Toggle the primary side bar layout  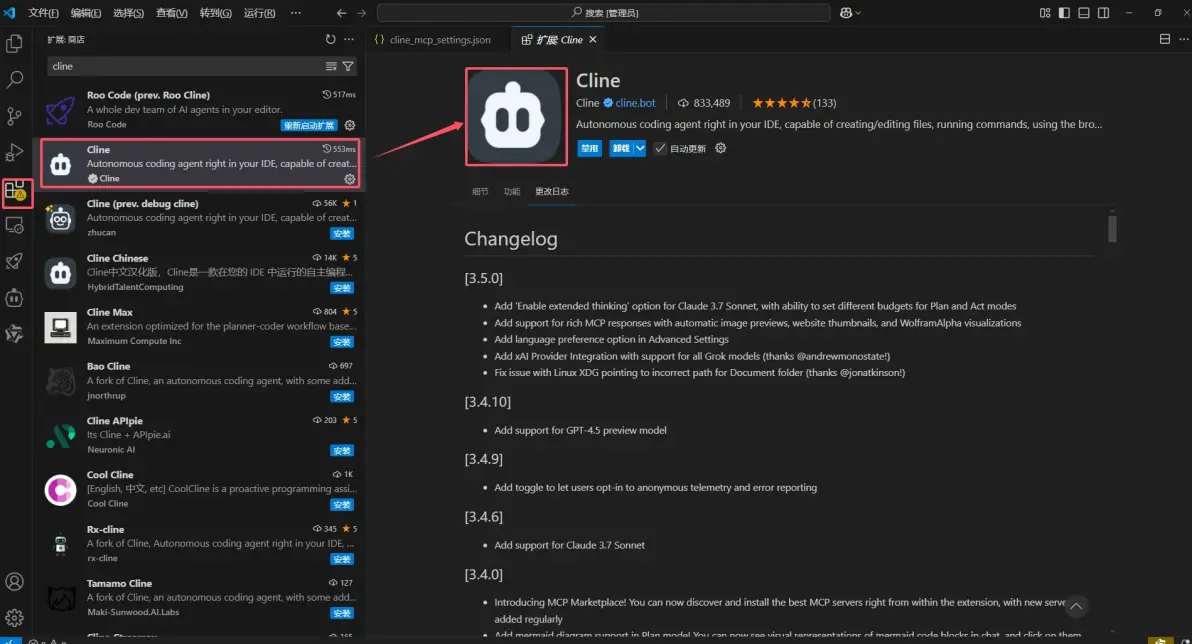click(1065, 13)
